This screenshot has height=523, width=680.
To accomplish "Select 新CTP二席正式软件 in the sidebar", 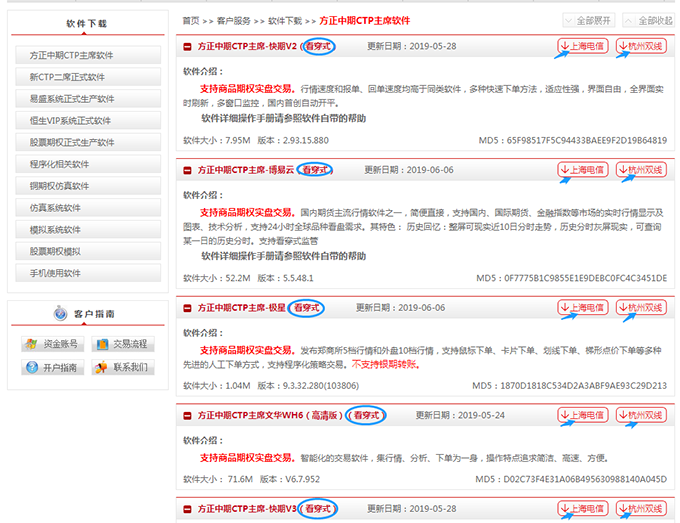I will coord(75,77).
